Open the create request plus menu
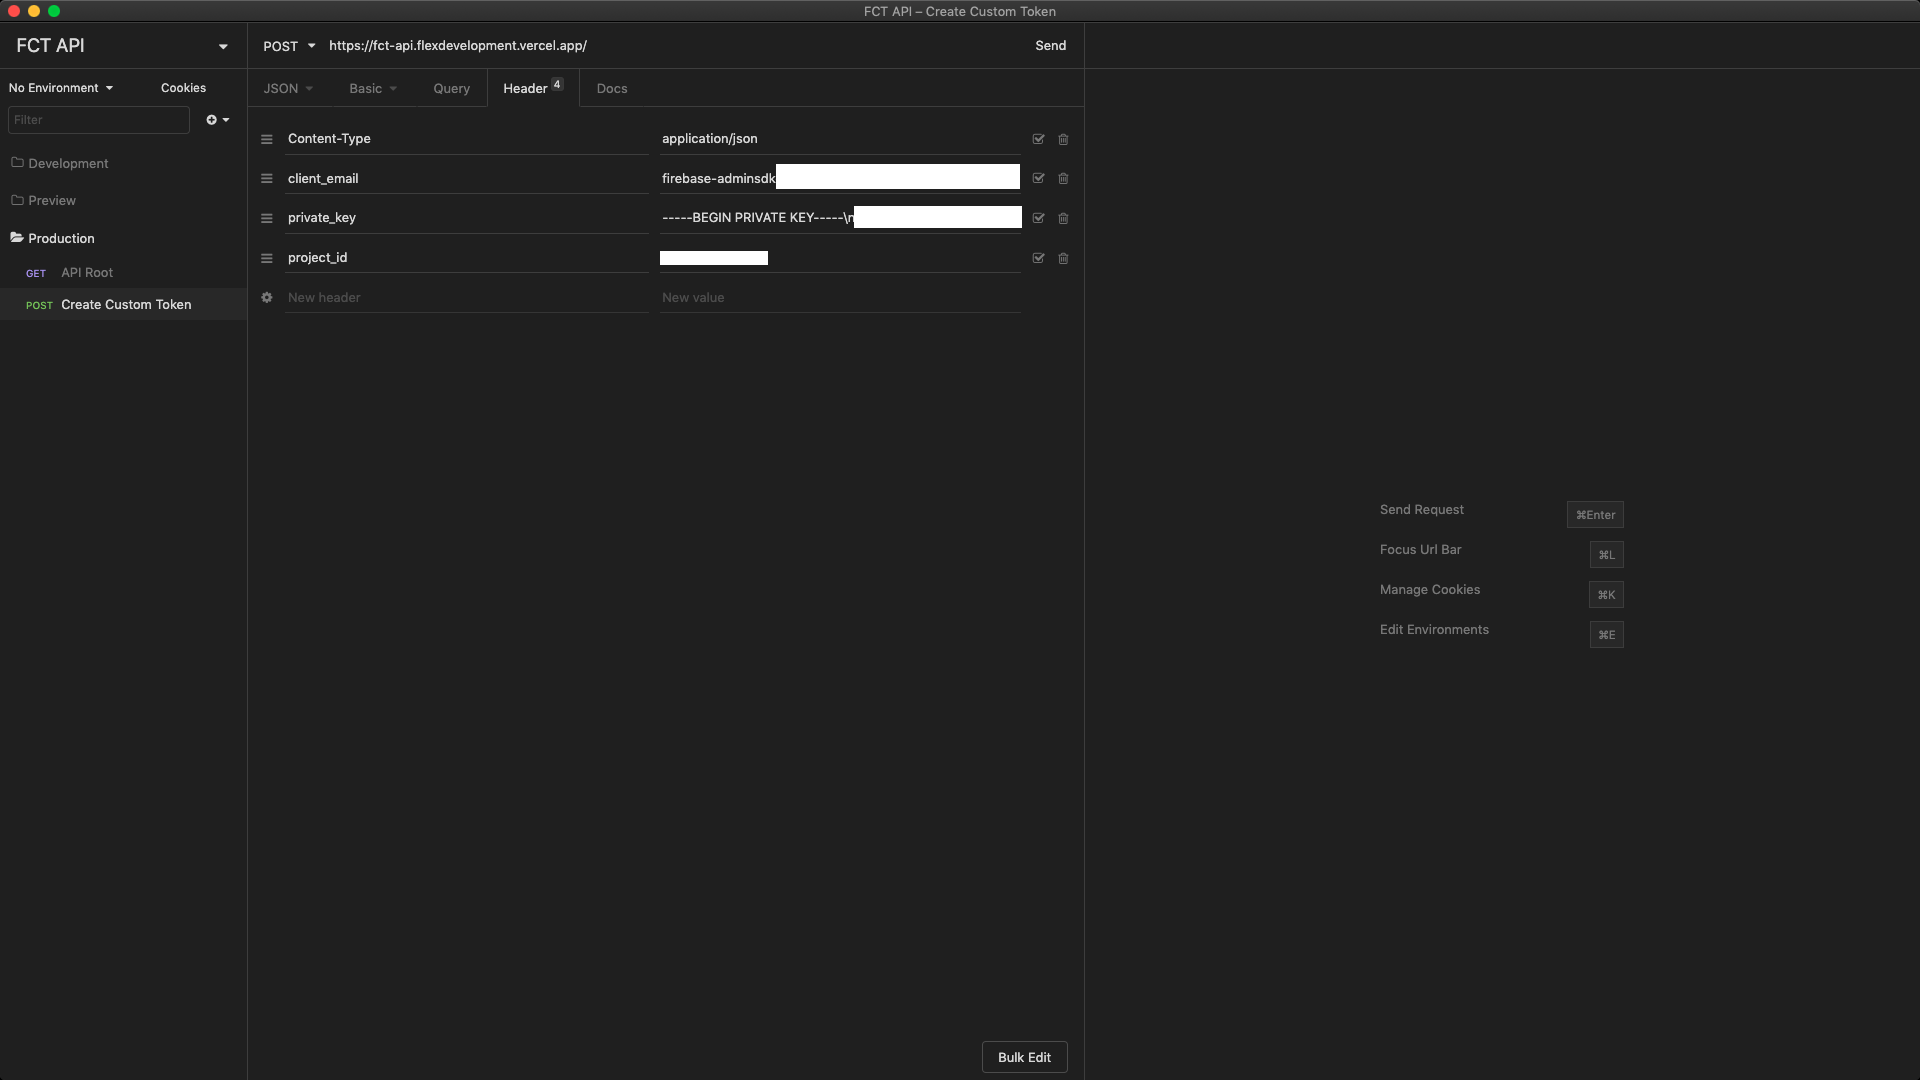The width and height of the screenshot is (1920, 1080). pos(217,120)
